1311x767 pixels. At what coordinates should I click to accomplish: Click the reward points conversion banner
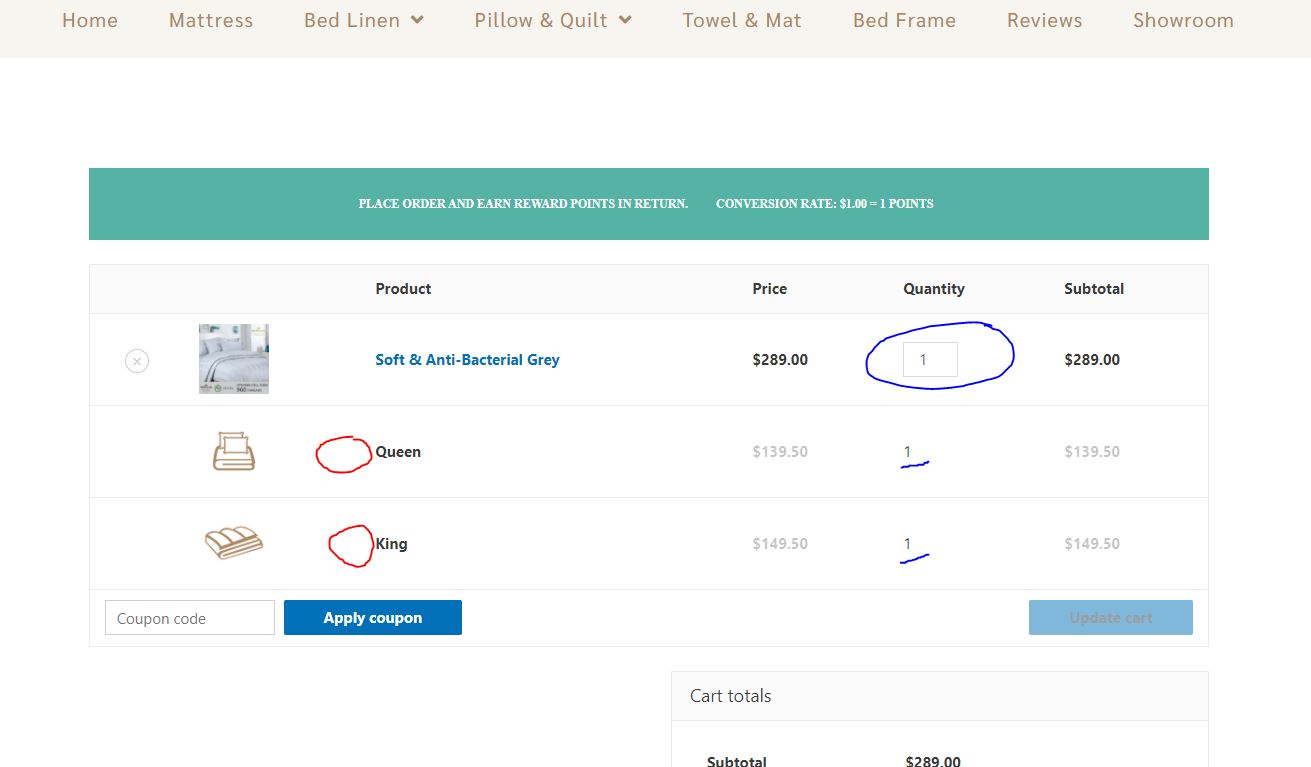click(649, 204)
